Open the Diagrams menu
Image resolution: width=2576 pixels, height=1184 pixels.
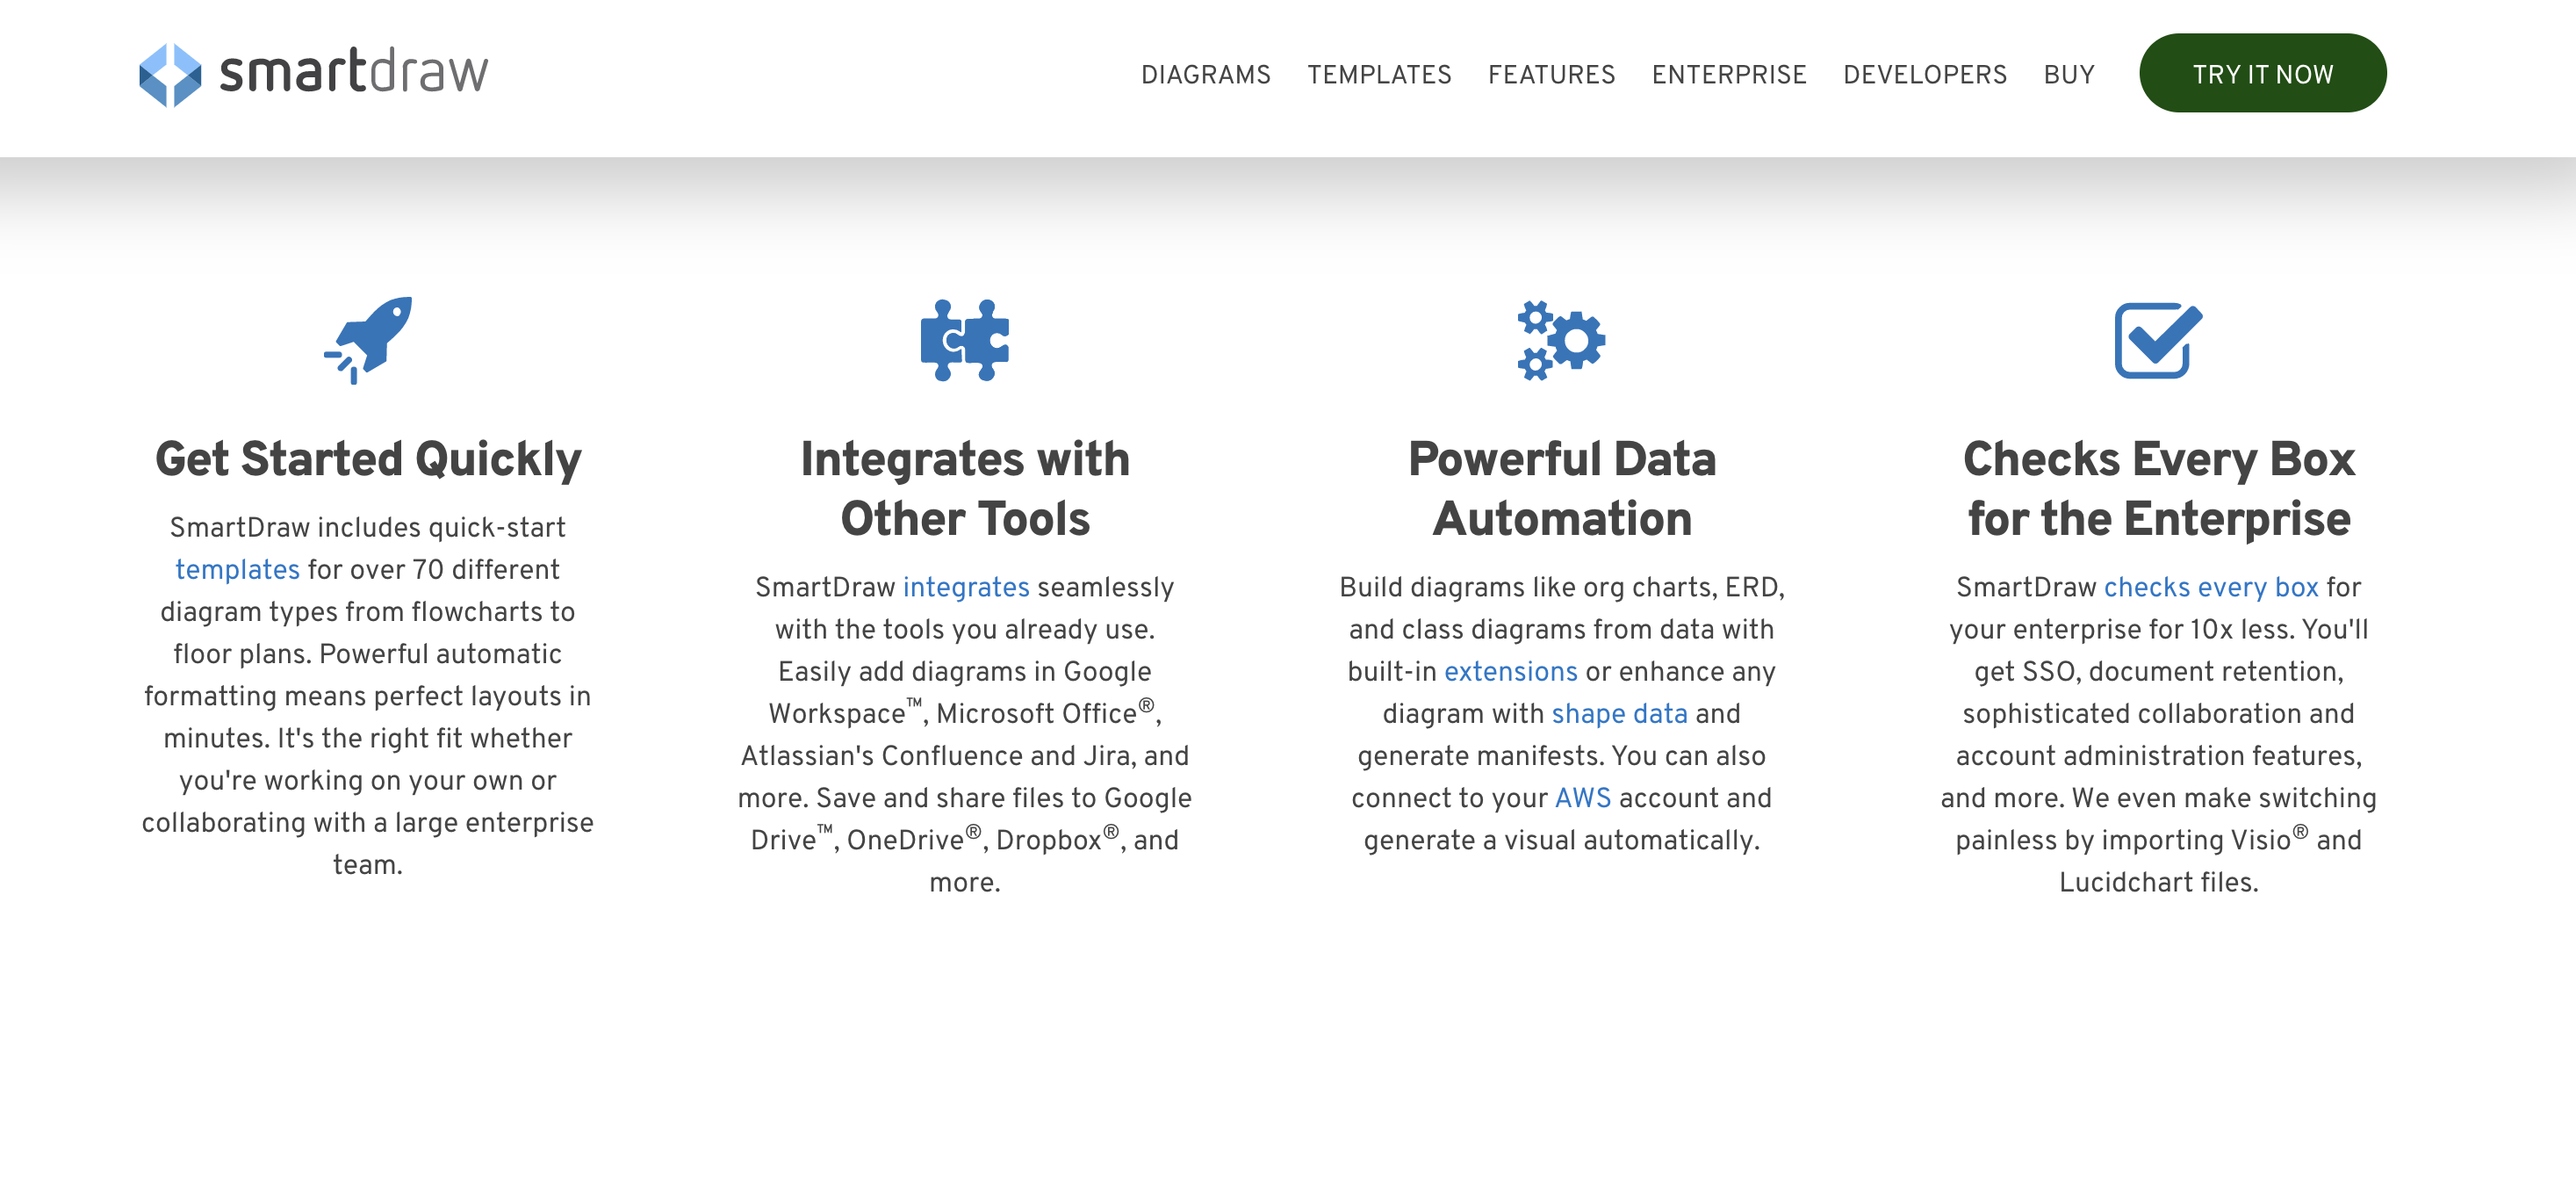pos(1205,75)
